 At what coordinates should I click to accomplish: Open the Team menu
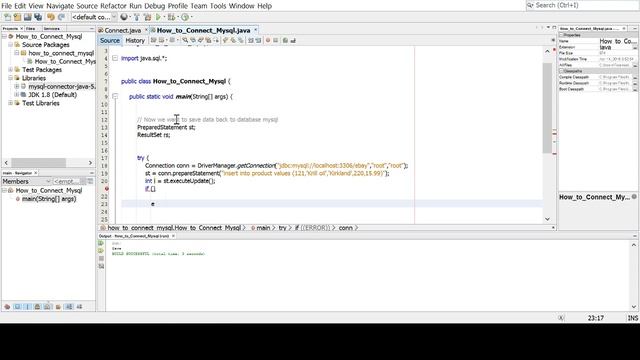199,6
